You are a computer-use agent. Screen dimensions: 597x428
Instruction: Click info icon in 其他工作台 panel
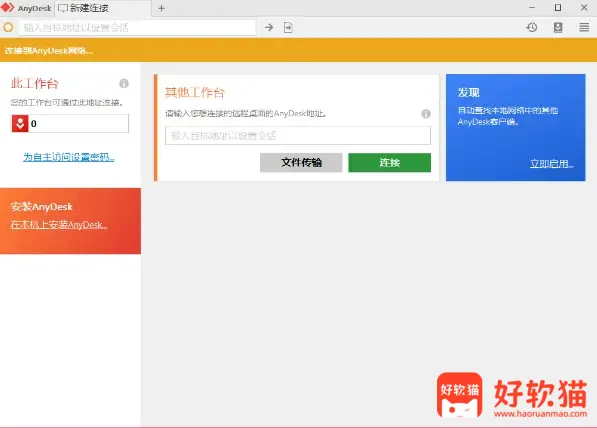tap(426, 113)
